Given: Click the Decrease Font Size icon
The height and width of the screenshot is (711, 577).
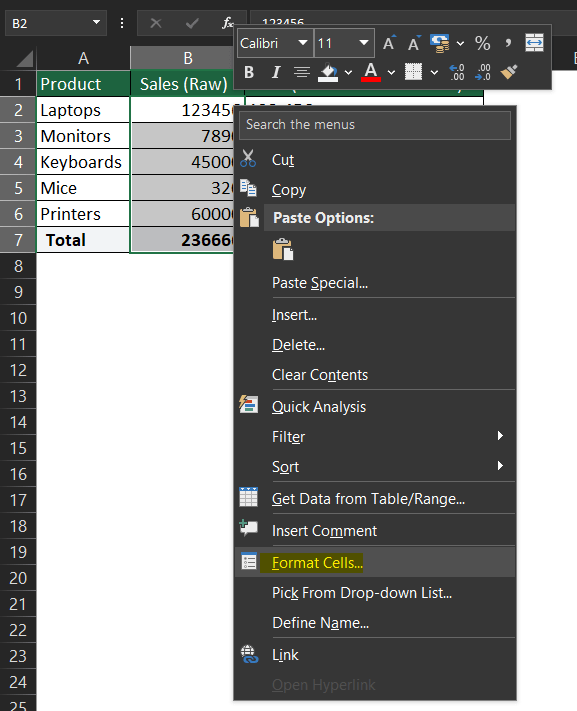Looking at the screenshot, I should click(413, 44).
